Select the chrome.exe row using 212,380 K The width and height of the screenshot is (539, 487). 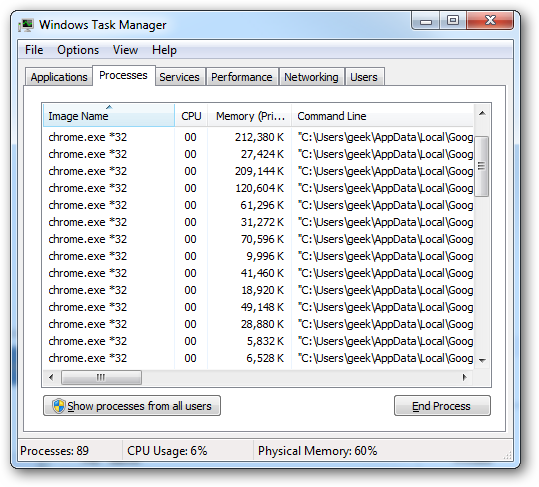point(258,137)
